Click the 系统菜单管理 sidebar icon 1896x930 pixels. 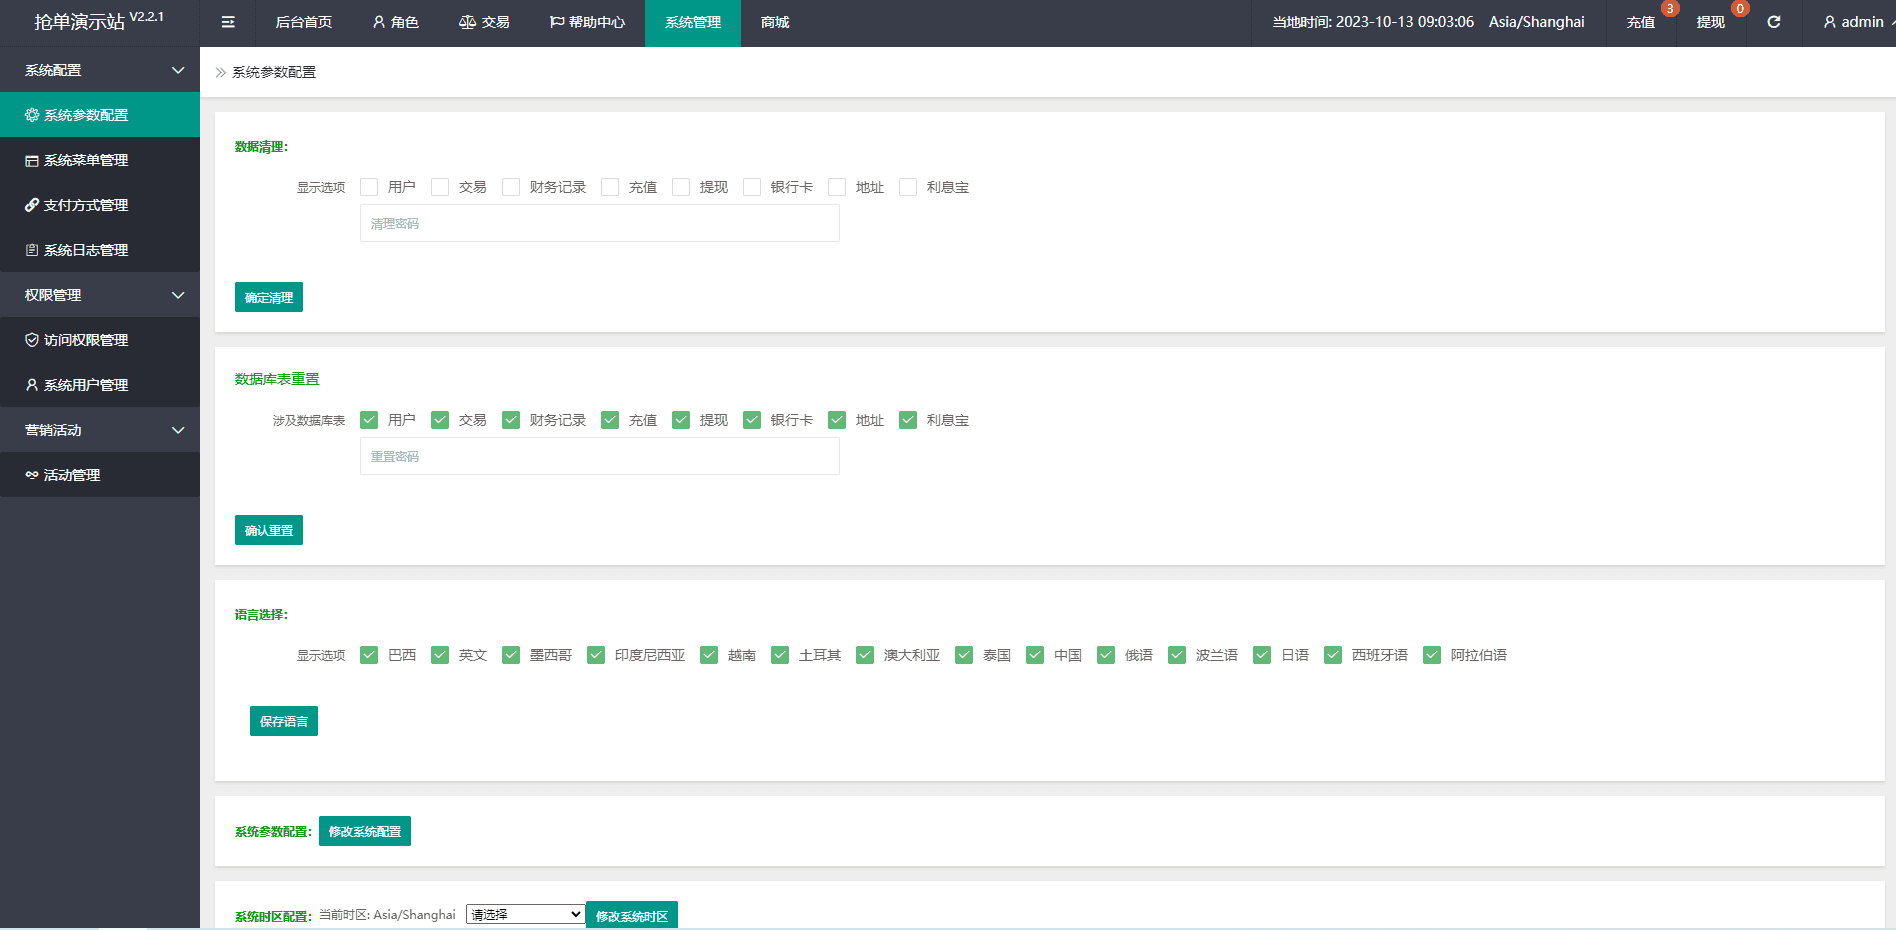[32, 160]
